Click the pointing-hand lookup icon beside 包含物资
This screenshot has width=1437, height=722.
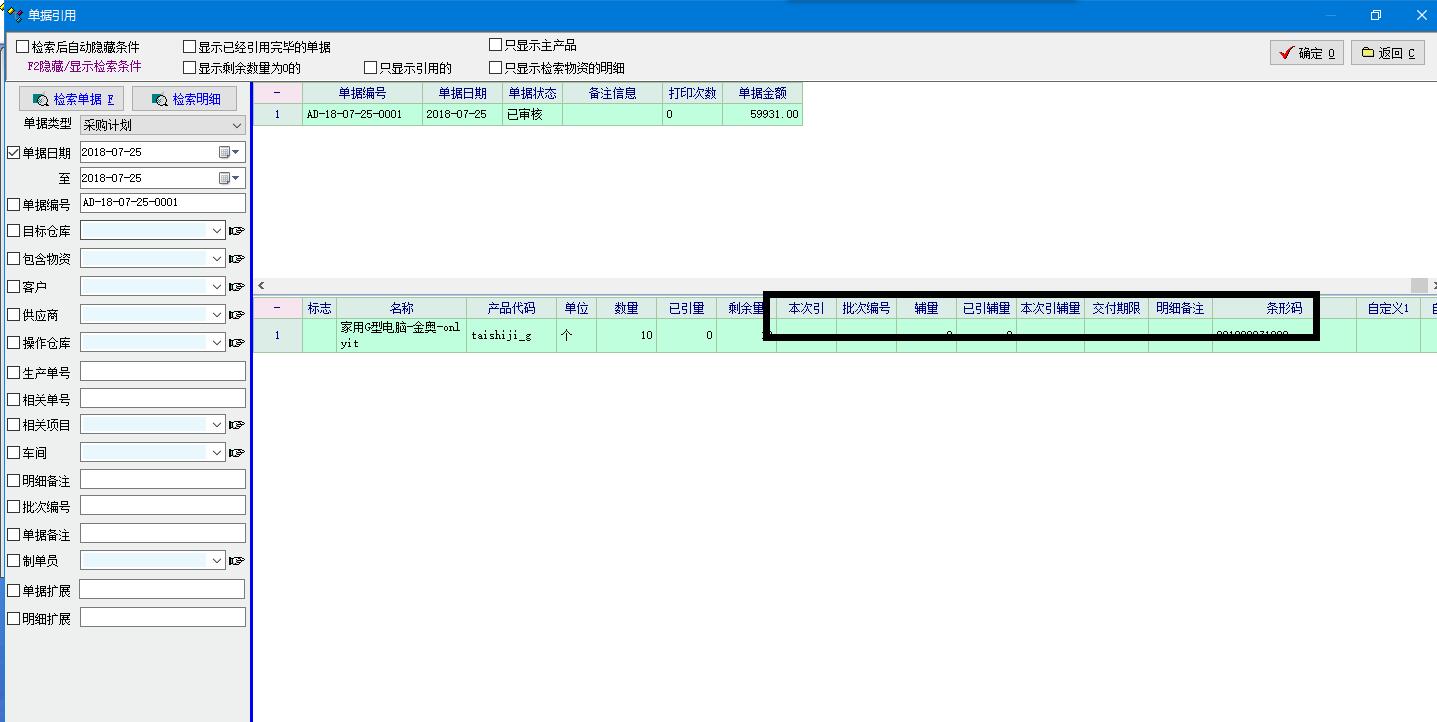coord(236,259)
